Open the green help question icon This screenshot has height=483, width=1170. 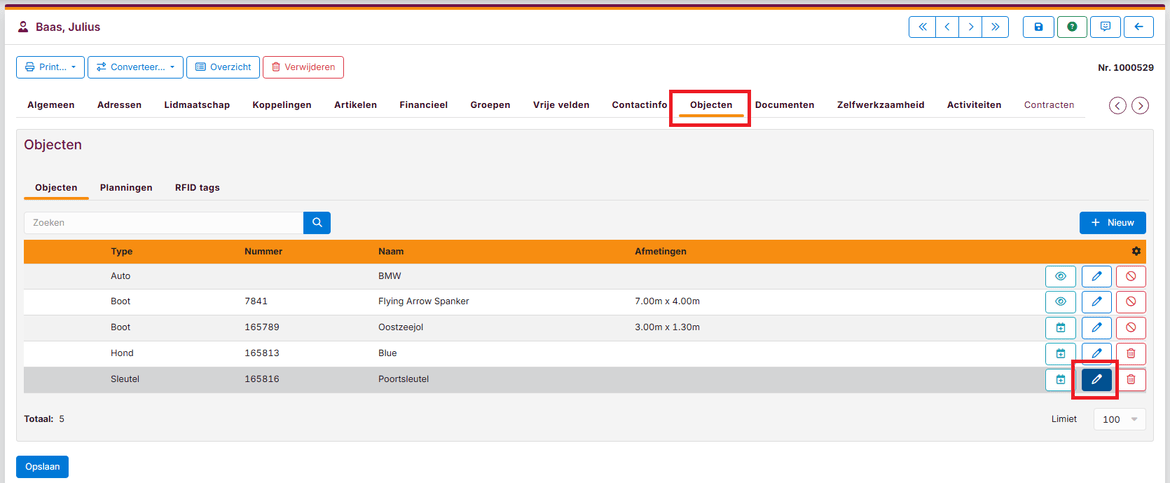click(x=1072, y=27)
